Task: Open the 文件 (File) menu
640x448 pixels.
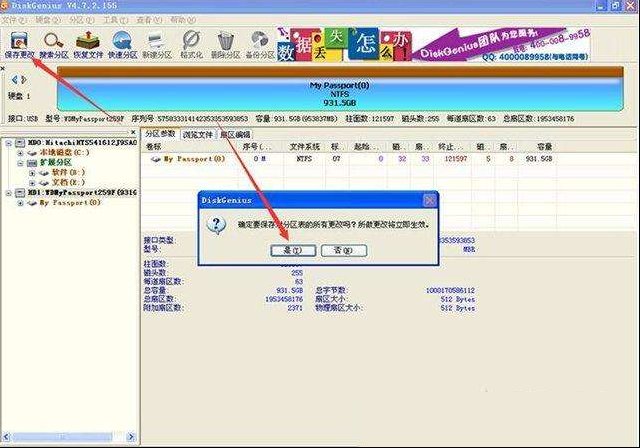Action: click(13, 20)
